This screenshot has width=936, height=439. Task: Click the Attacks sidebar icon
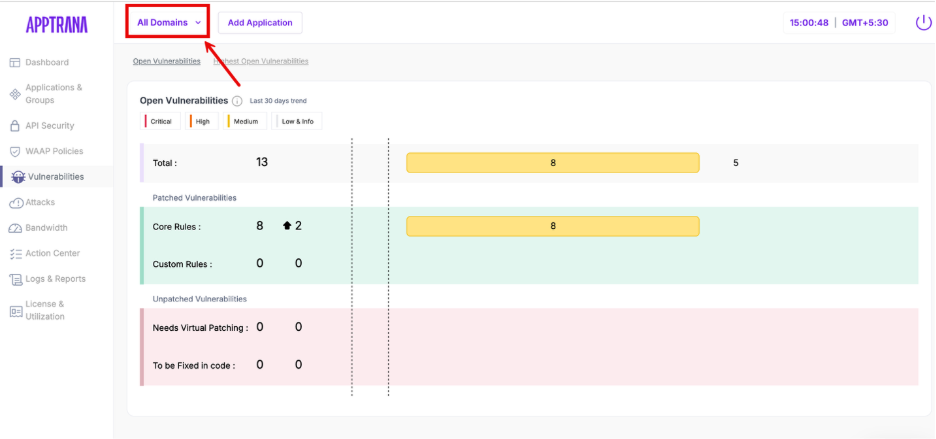click(15, 203)
